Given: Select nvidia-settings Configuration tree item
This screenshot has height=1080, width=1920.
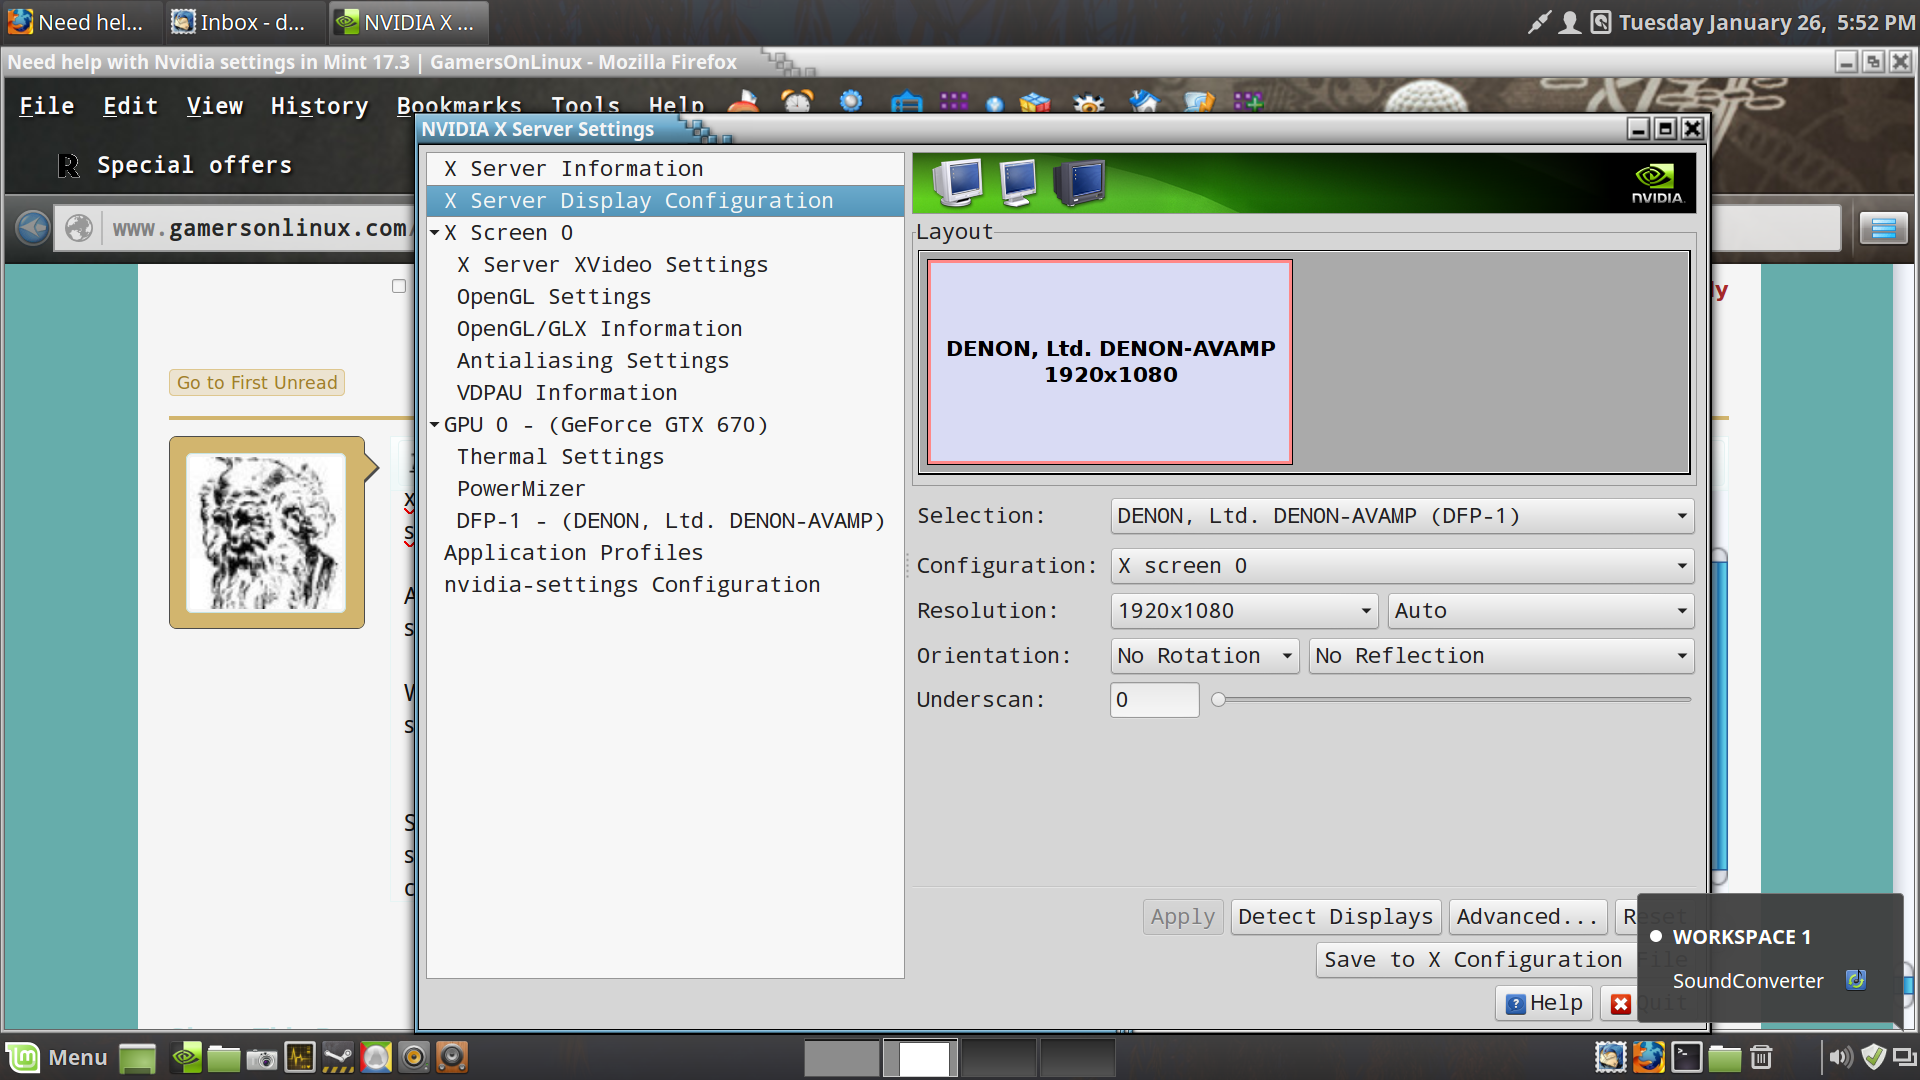Looking at the screenshot, I should tap(665, 585).
